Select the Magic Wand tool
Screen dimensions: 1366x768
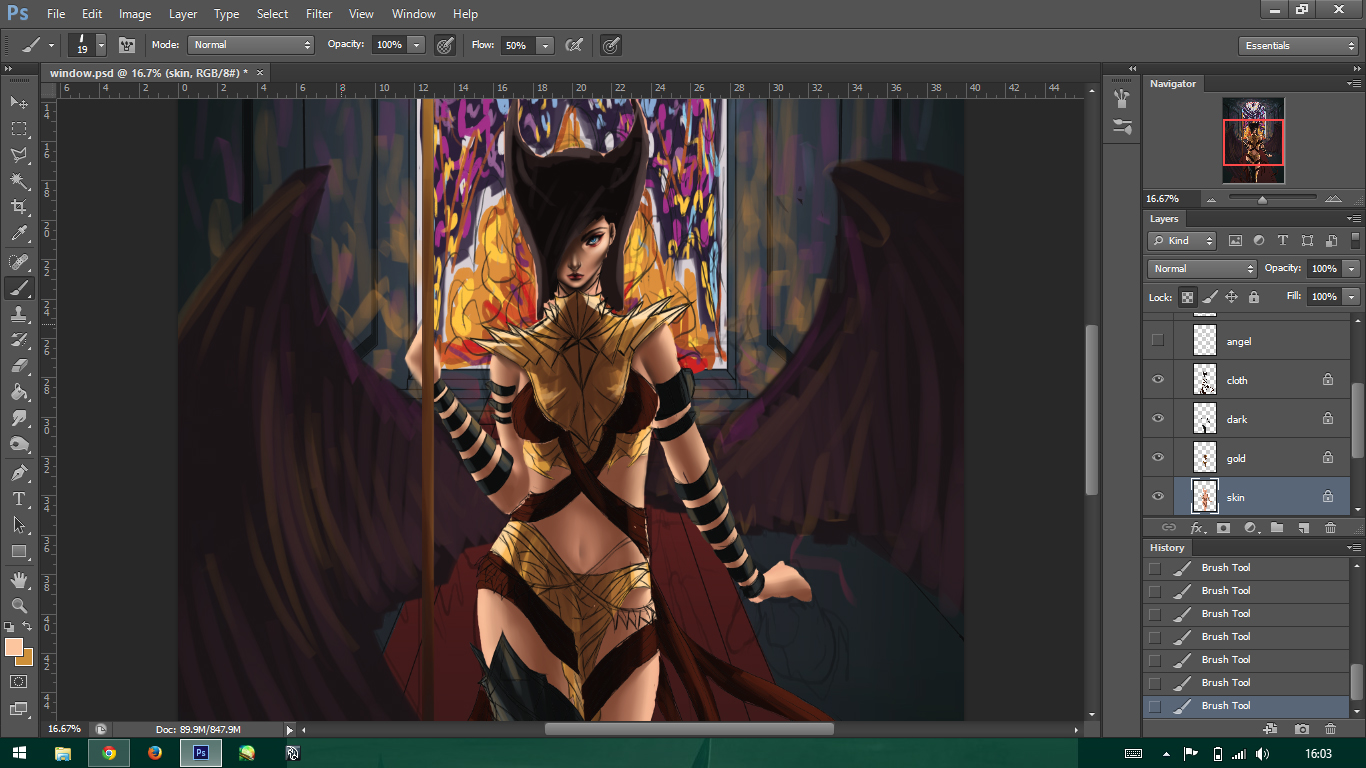coord(19,181)
